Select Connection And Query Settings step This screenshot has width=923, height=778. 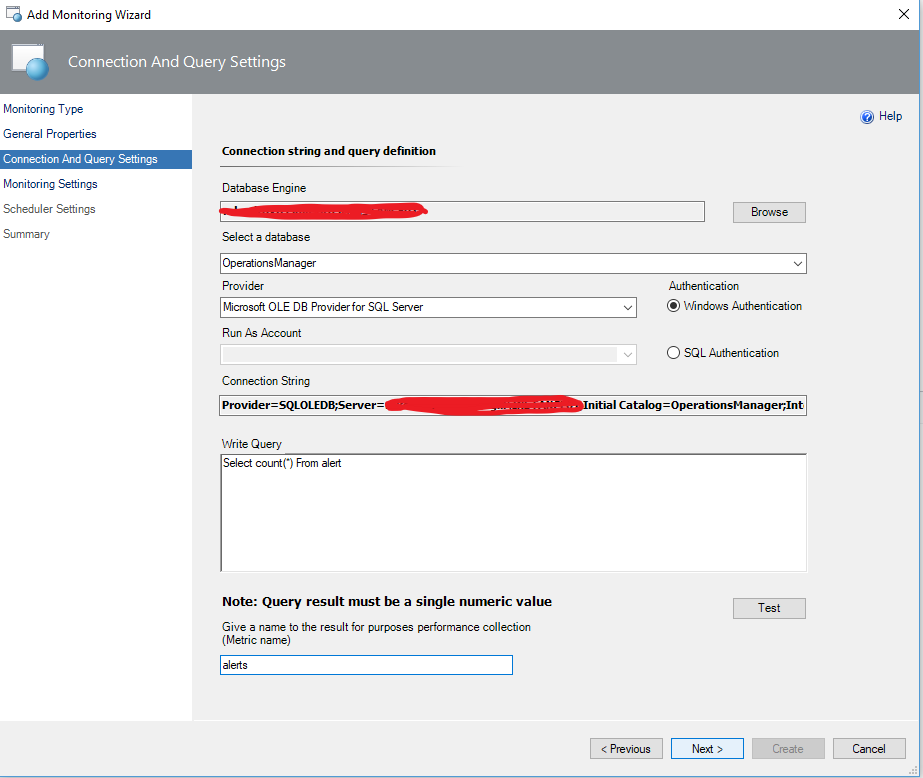(80, 159)
